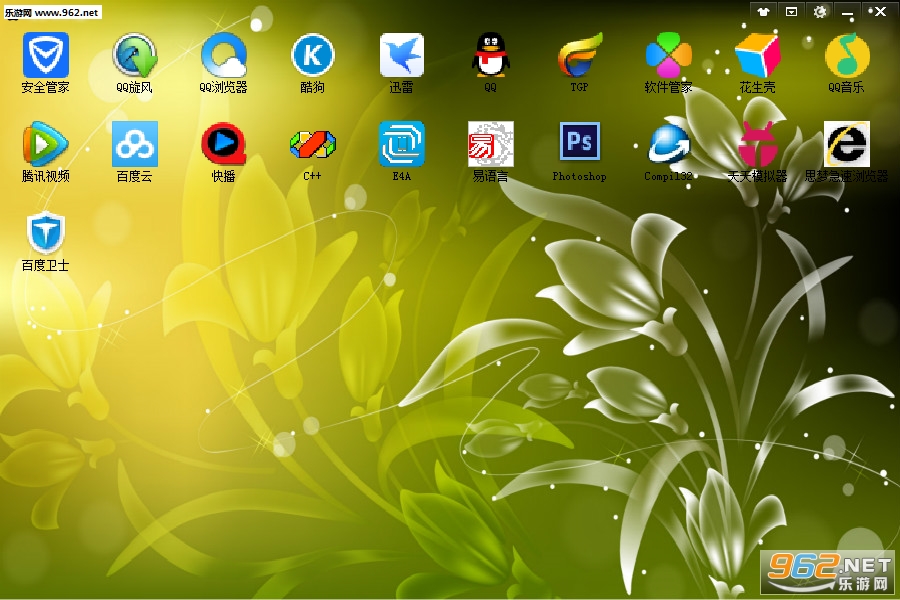Image resolution: width=900 pixels, height=600 pixels.
Task: Launch the Photoshop icon
Action: click(x=579, y=141)
